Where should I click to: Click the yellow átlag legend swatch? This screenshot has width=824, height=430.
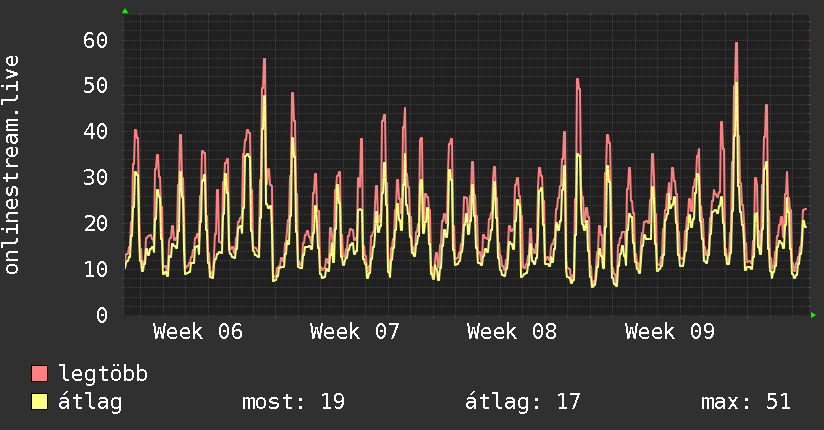pyautogui.click(x=40, y=402)
